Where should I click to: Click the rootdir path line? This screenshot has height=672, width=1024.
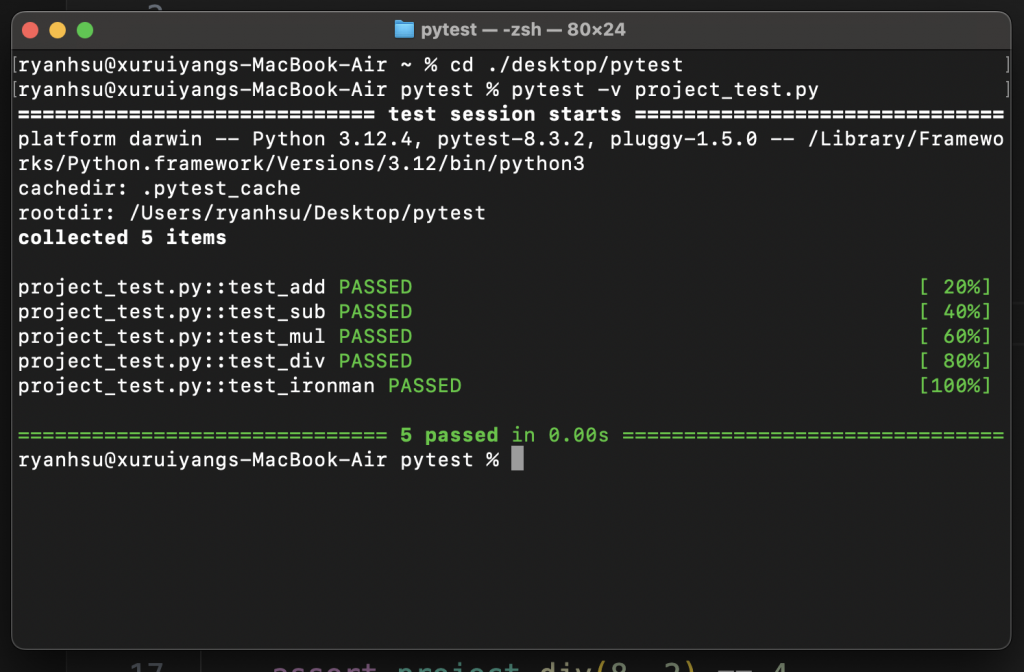click(x=251, y=213)
